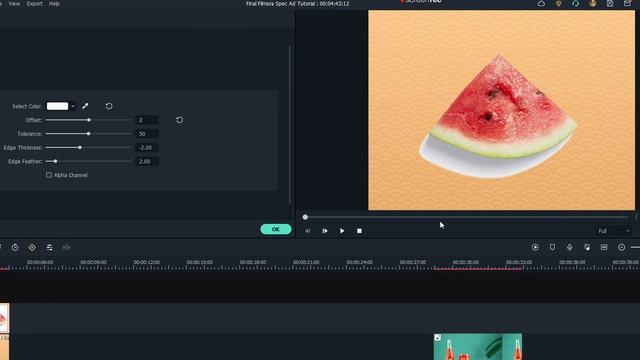This screenshot has width=640, height=360.
Task: Click the effects panel vertical scrollbar
Action: pos(290,124)
